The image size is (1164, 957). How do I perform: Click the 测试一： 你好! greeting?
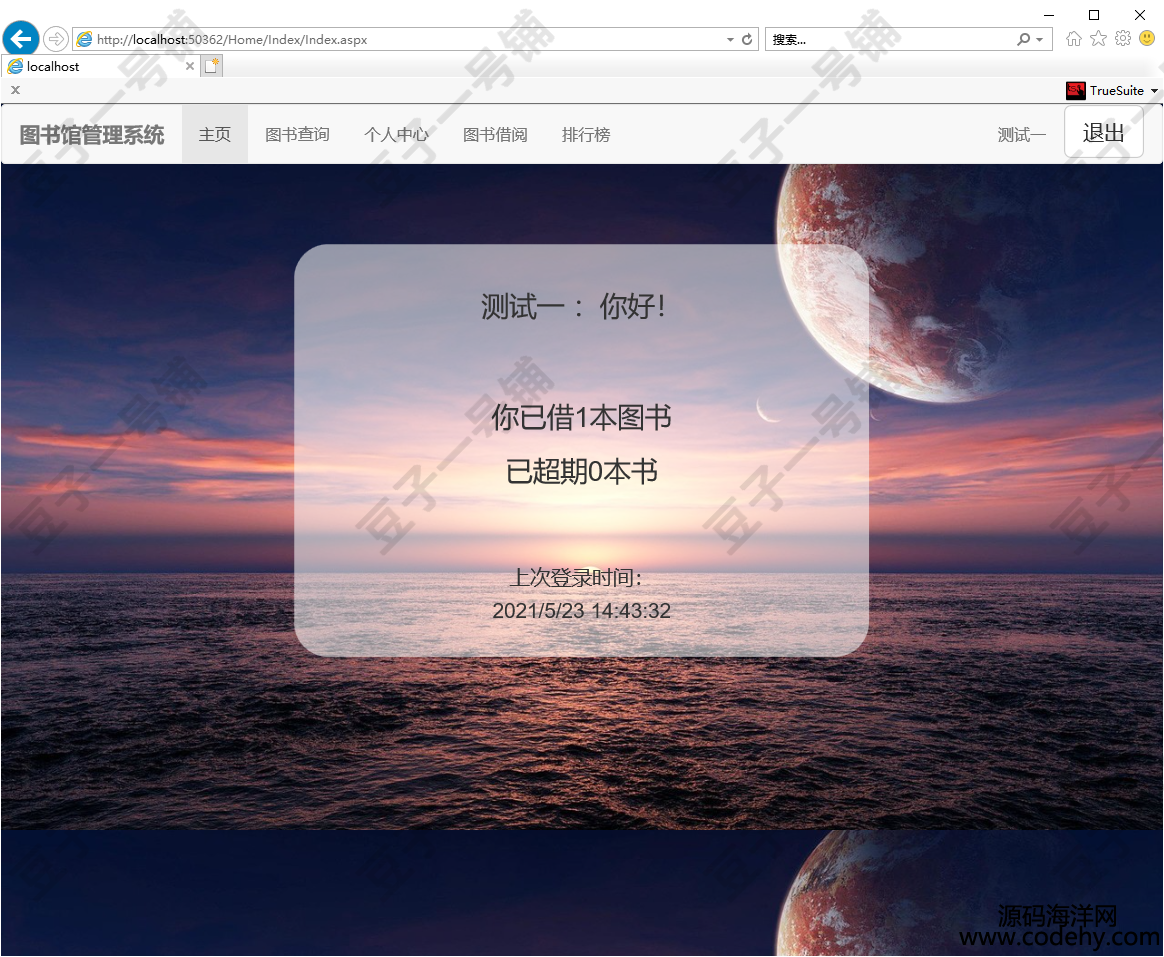573,306
